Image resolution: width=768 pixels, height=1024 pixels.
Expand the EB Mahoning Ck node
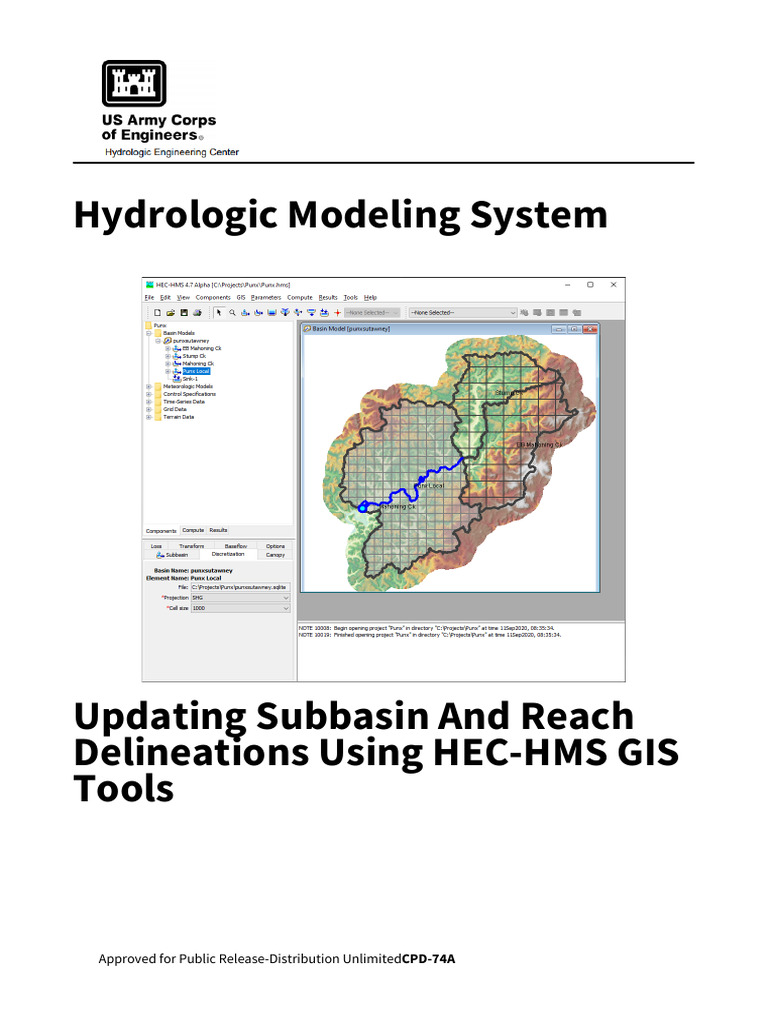[167, 349]
